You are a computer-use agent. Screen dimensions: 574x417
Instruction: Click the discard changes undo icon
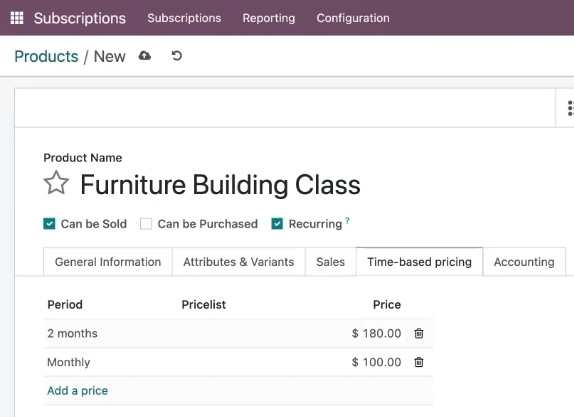(x=177, y=56)
